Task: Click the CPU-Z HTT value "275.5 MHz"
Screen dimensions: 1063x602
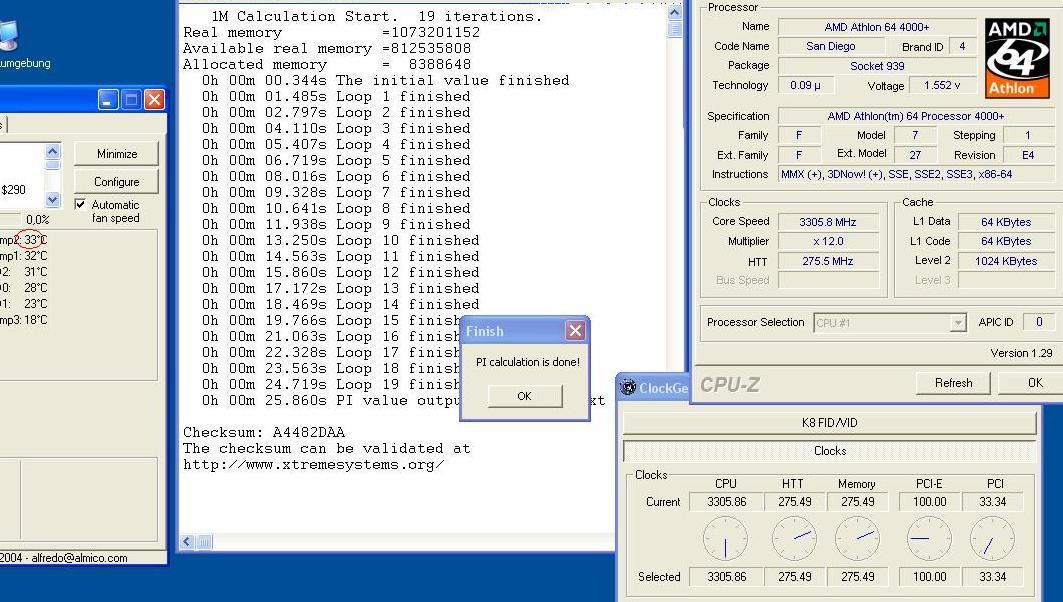Action: click(x=828, y=261)
